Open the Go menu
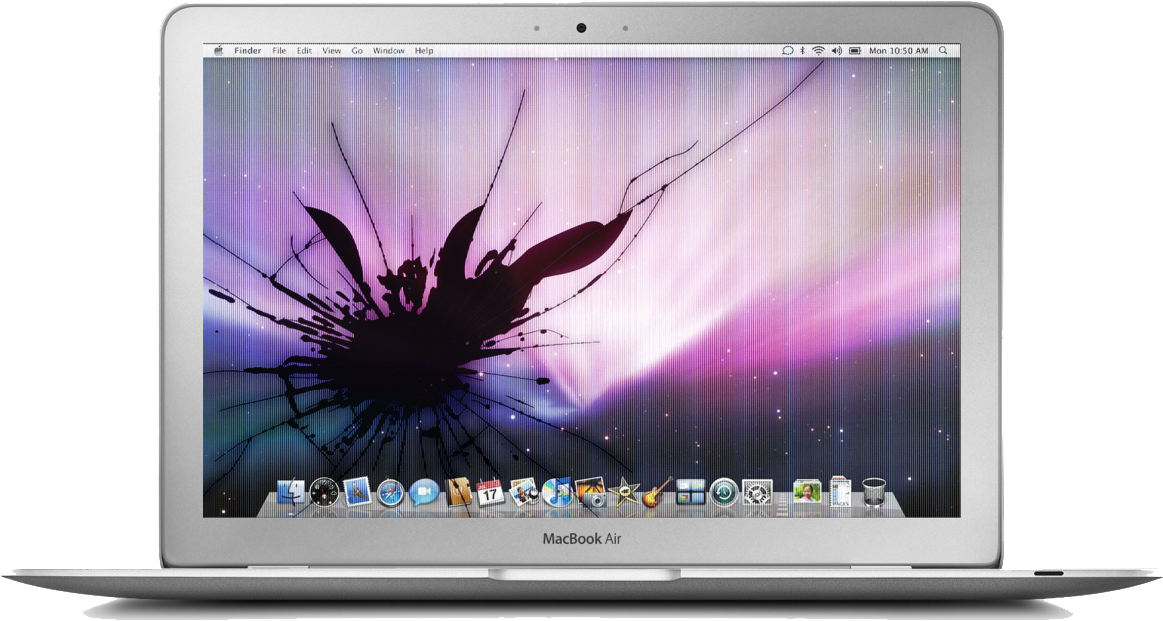This screenshot has height=621, width=1163. [358, 49]
